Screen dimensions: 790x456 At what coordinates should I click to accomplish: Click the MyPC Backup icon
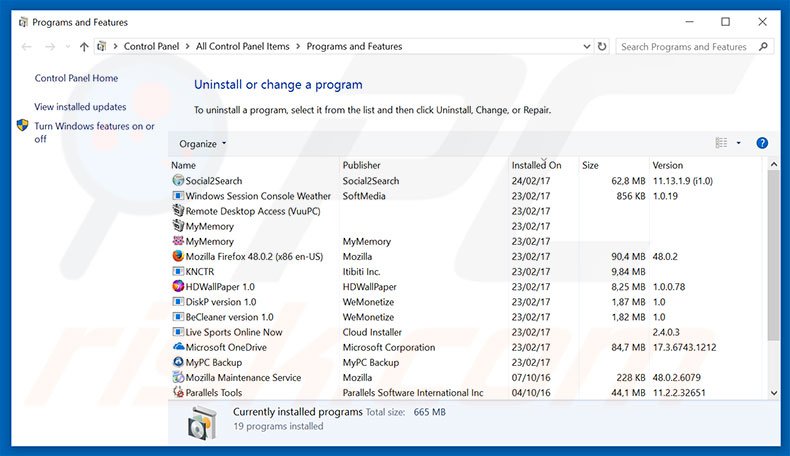[x=178, y=362]
